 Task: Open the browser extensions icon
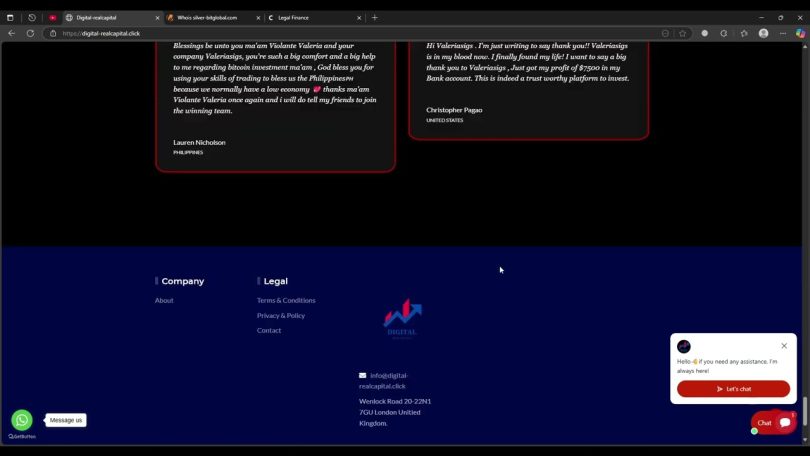724,33
